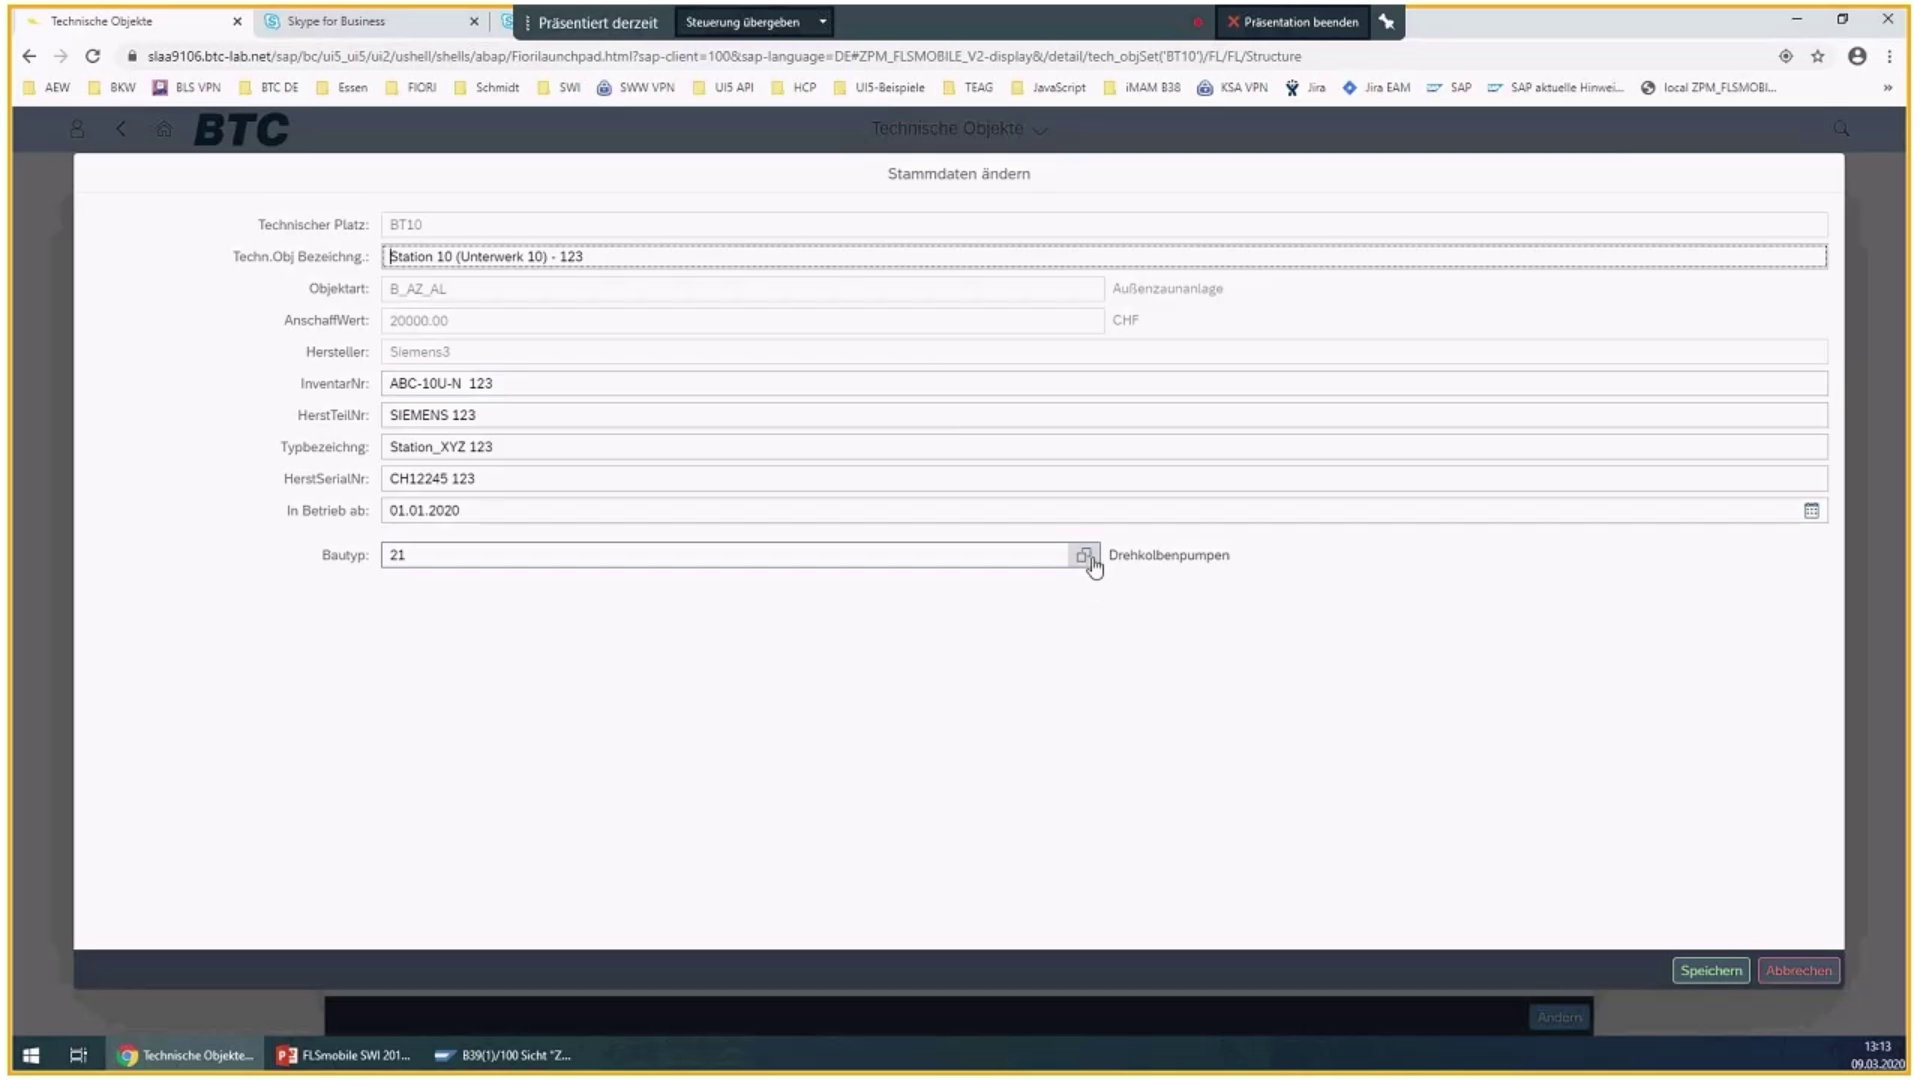Open the Bautyp value help dialog

1086,556
